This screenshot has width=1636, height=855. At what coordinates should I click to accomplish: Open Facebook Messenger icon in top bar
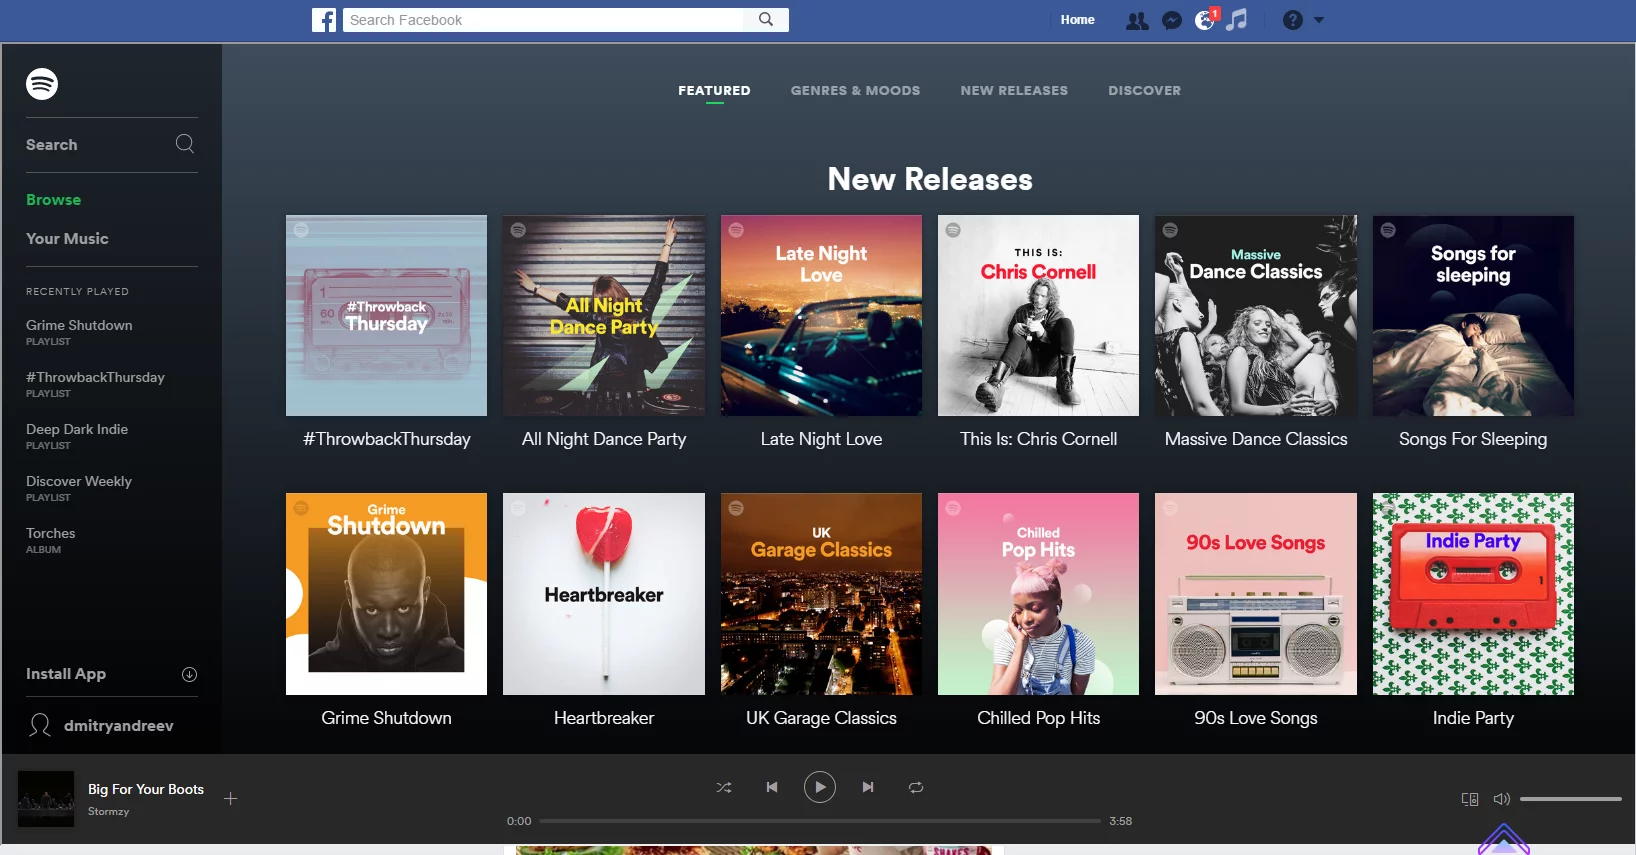(x=1172, y=20)
